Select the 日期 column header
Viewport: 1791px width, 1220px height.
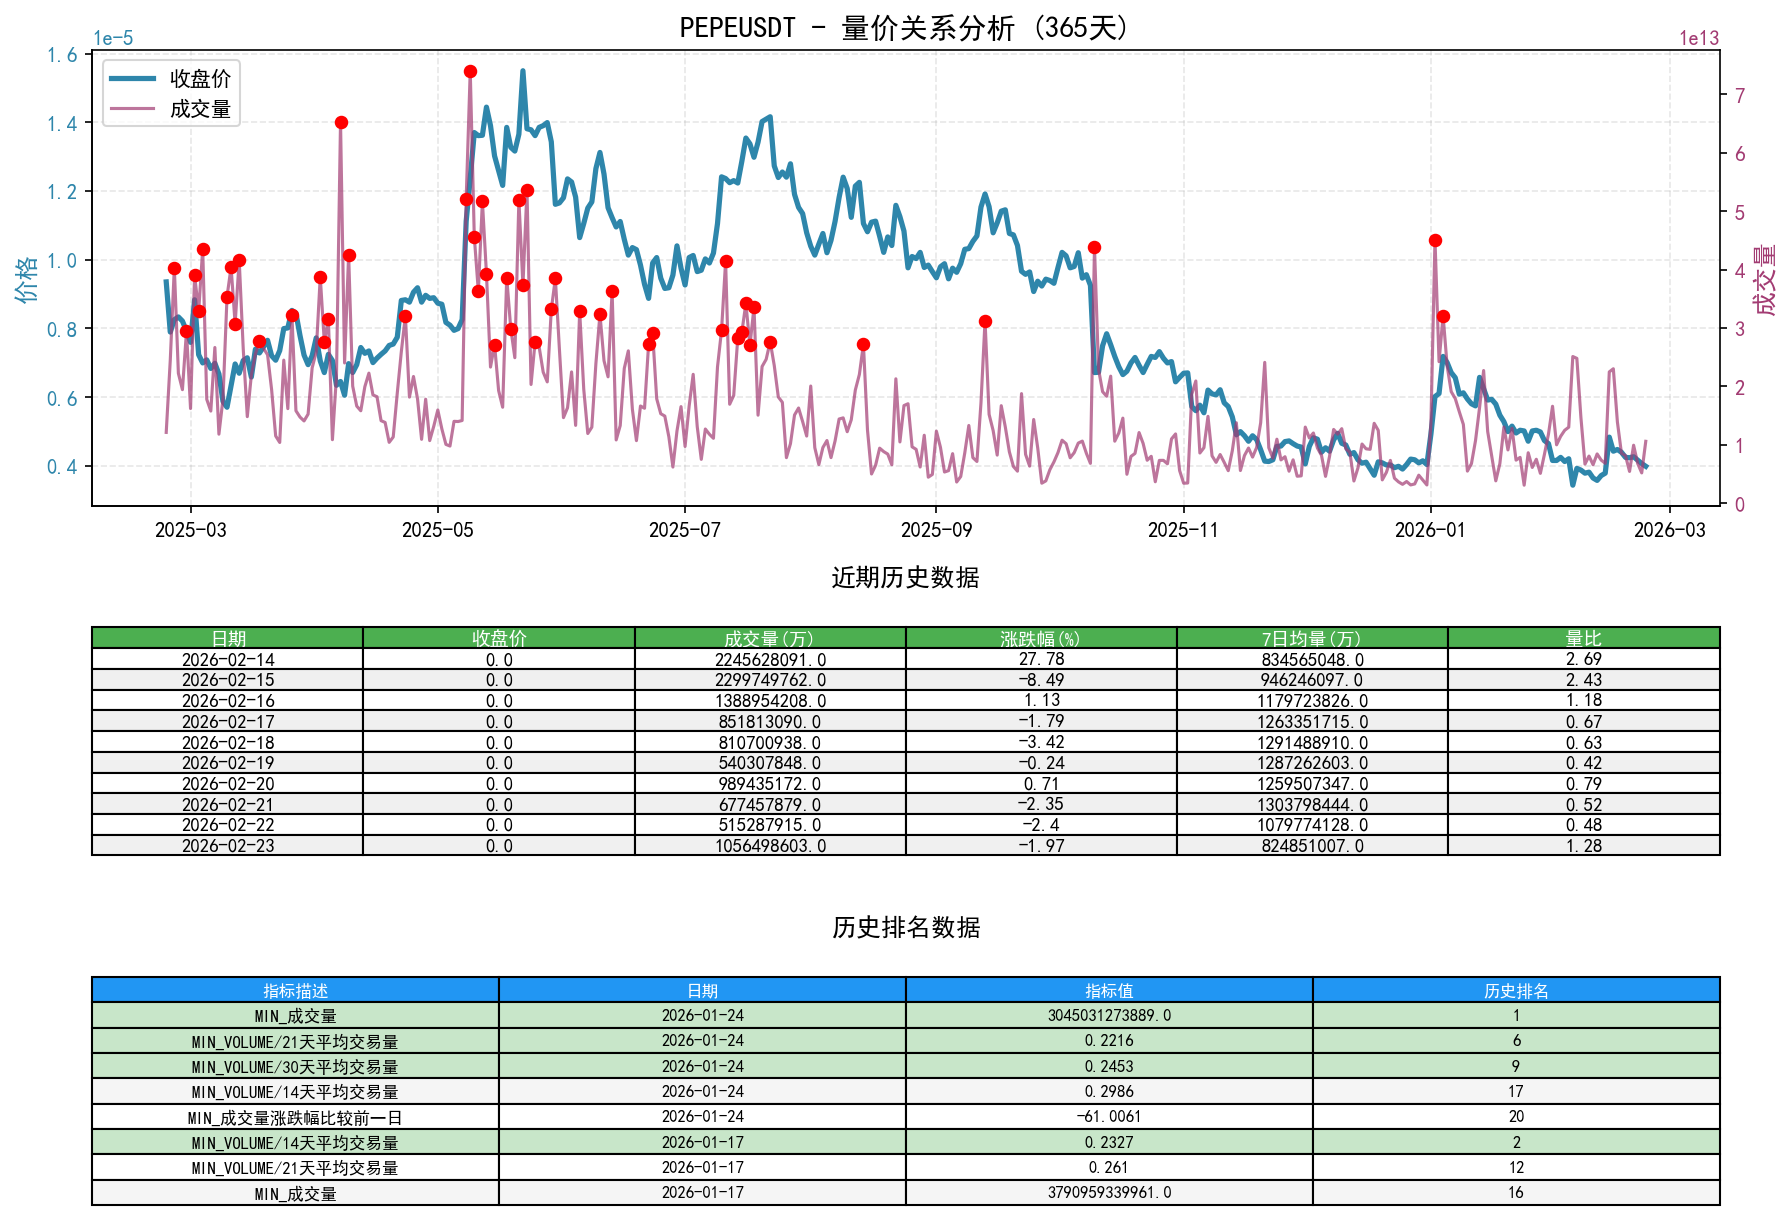click(x=227, y=635)
